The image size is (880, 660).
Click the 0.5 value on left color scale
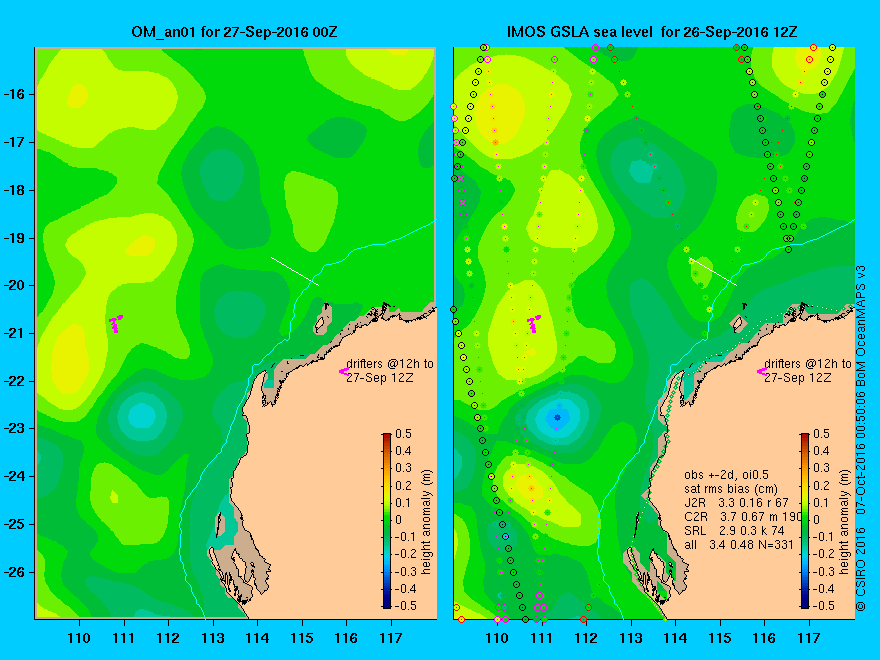(x=403, y=434)
